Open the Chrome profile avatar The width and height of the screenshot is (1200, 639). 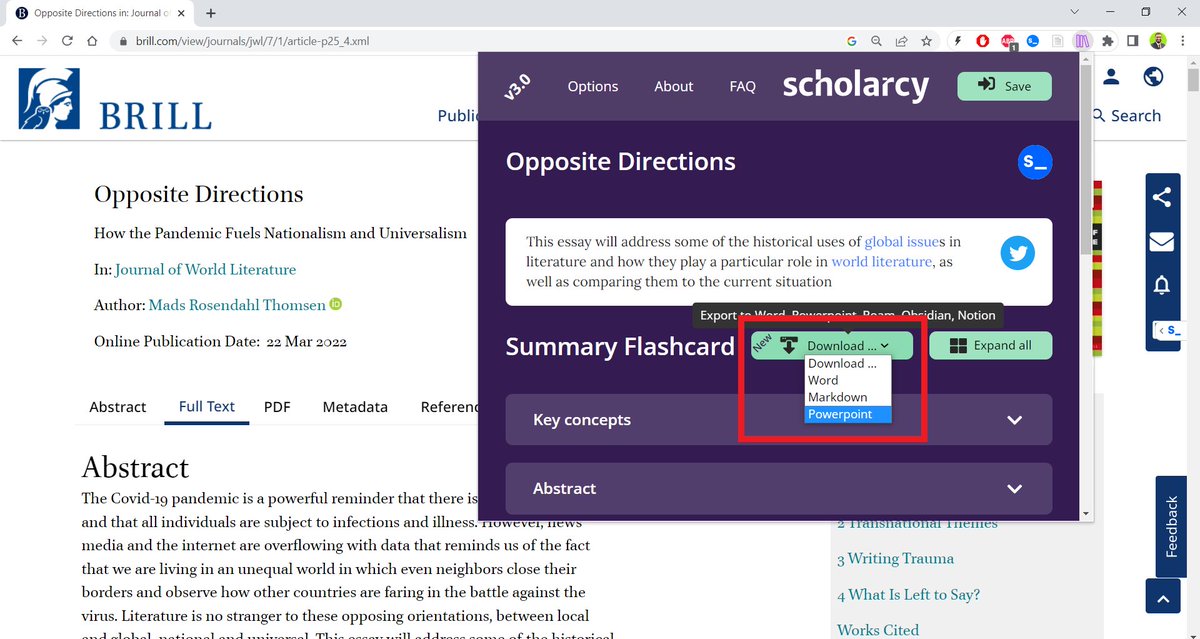click(1158, 41)
